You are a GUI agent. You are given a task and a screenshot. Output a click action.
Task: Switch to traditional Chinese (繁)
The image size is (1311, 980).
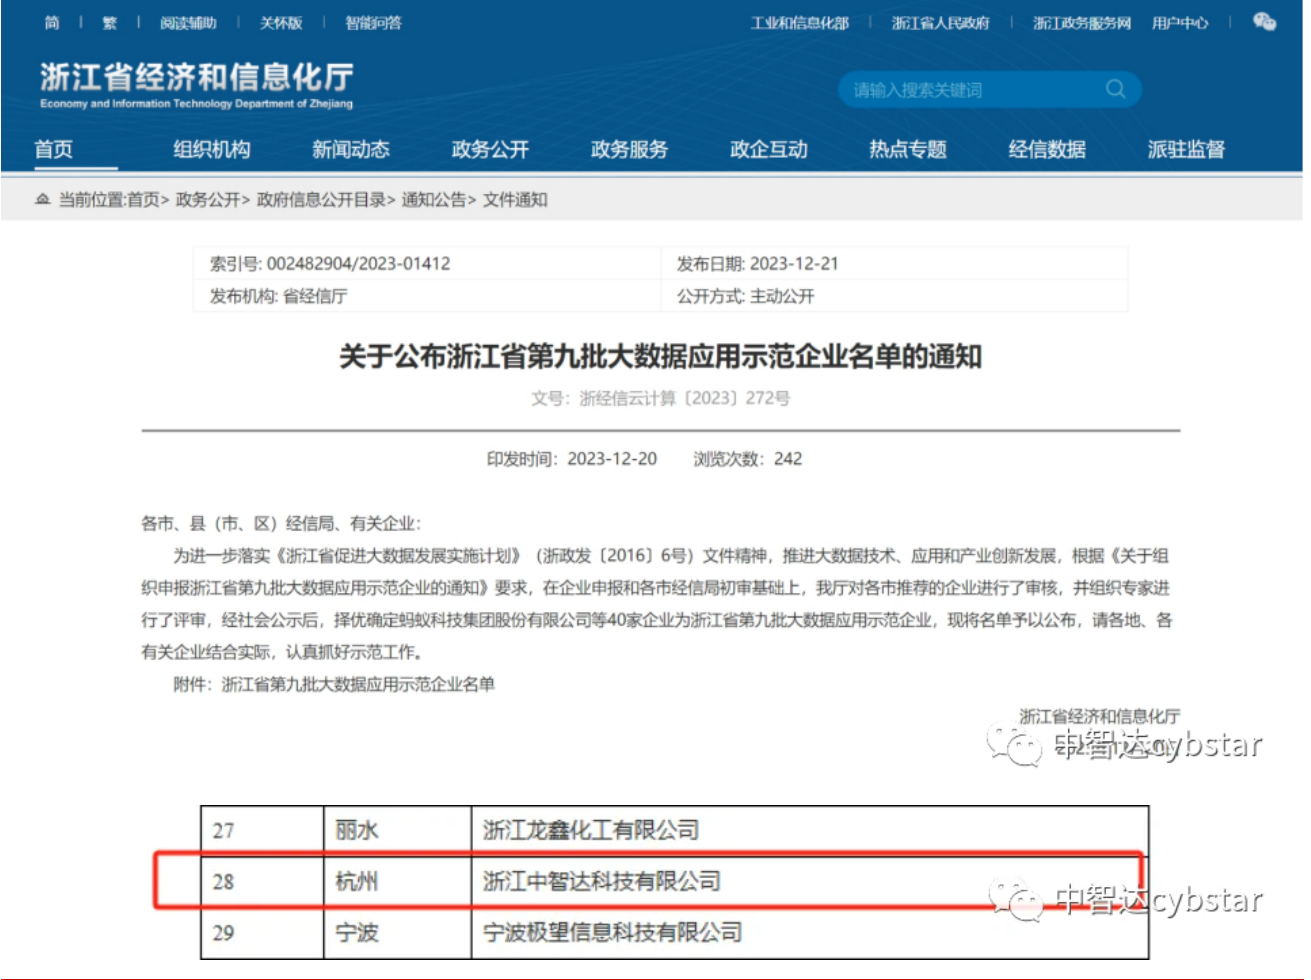109,23
